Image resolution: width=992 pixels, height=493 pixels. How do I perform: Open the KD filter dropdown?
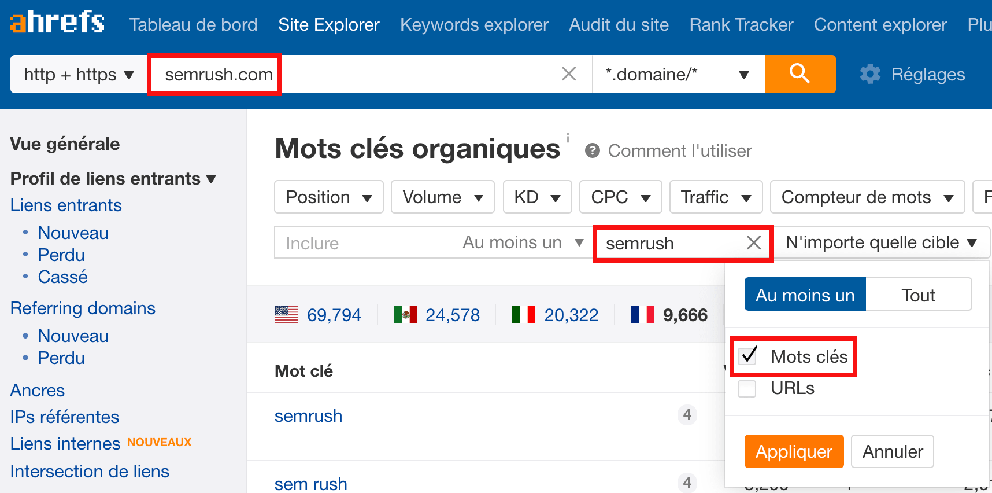[x=537, y=197]
